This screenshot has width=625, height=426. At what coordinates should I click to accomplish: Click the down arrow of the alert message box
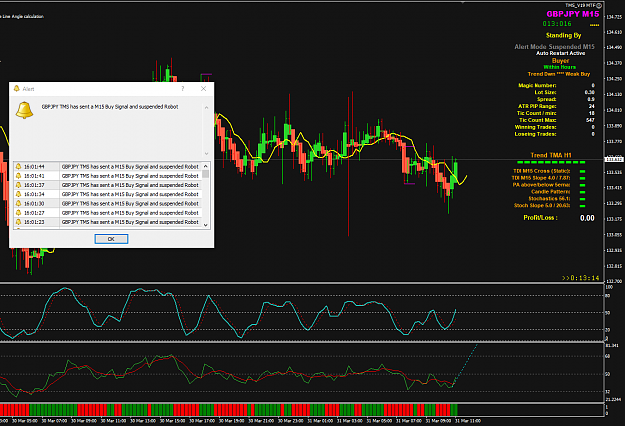(206, 153)
